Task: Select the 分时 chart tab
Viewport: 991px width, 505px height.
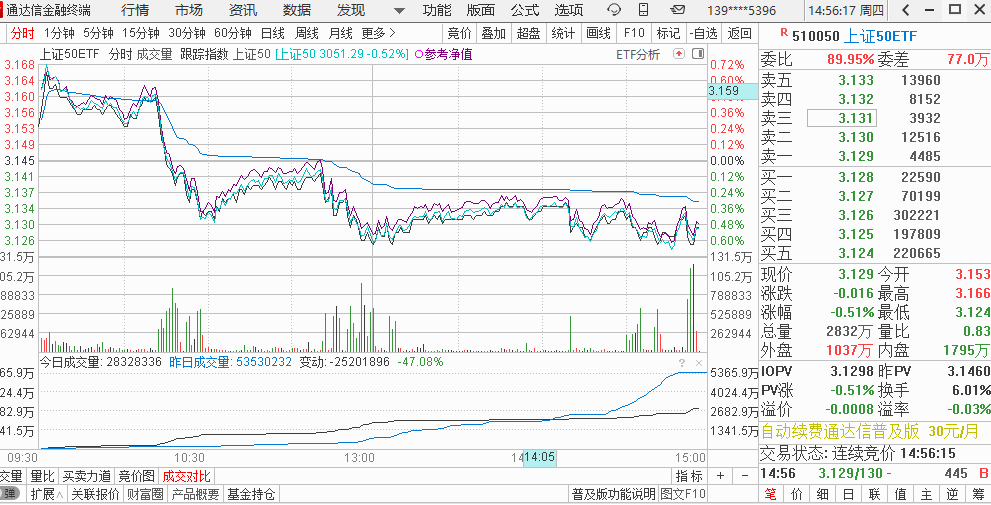Action: 23,33
